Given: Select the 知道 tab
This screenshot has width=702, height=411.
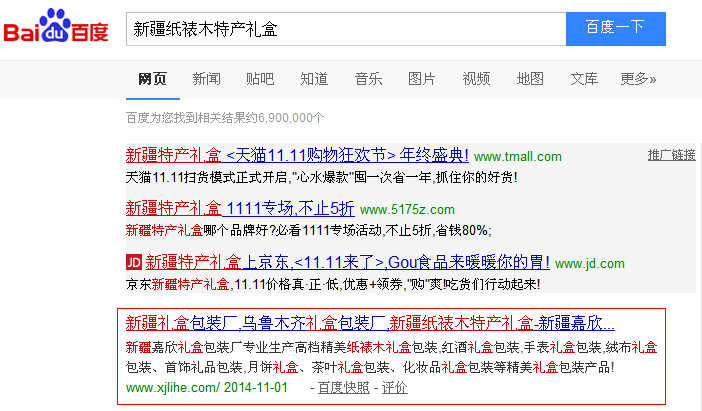Looking at the screenshot, I should coord(314,79).
